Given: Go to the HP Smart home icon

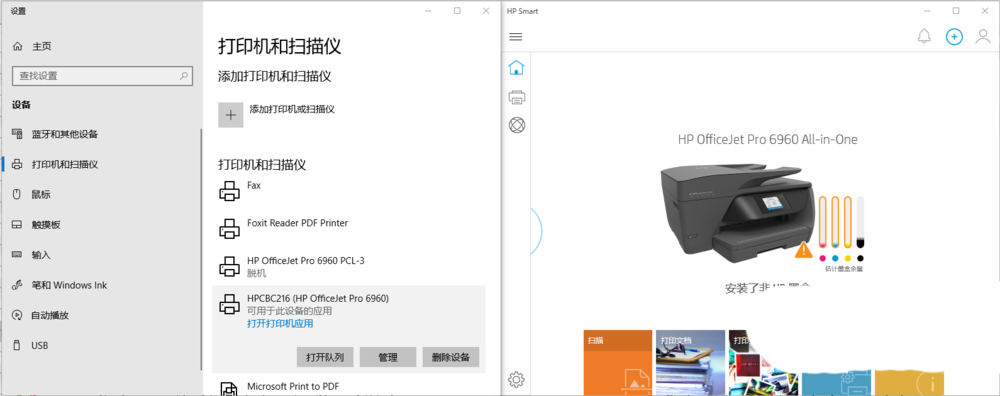Looking at the screenshot, I should (516, 67).
